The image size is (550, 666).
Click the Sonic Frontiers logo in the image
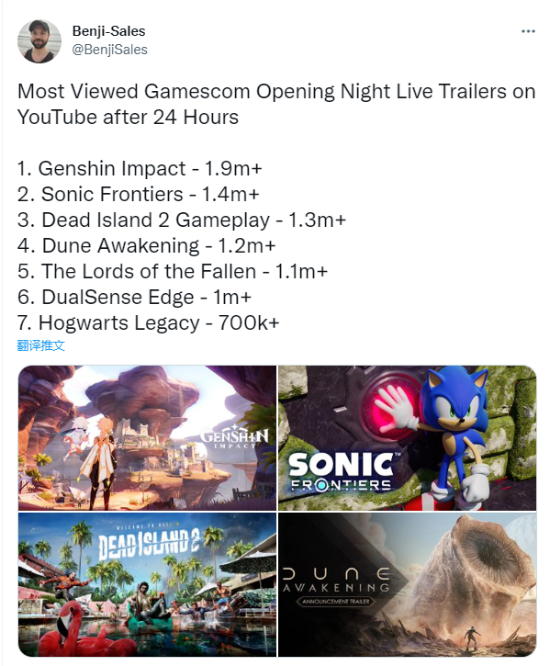(341, 471)
